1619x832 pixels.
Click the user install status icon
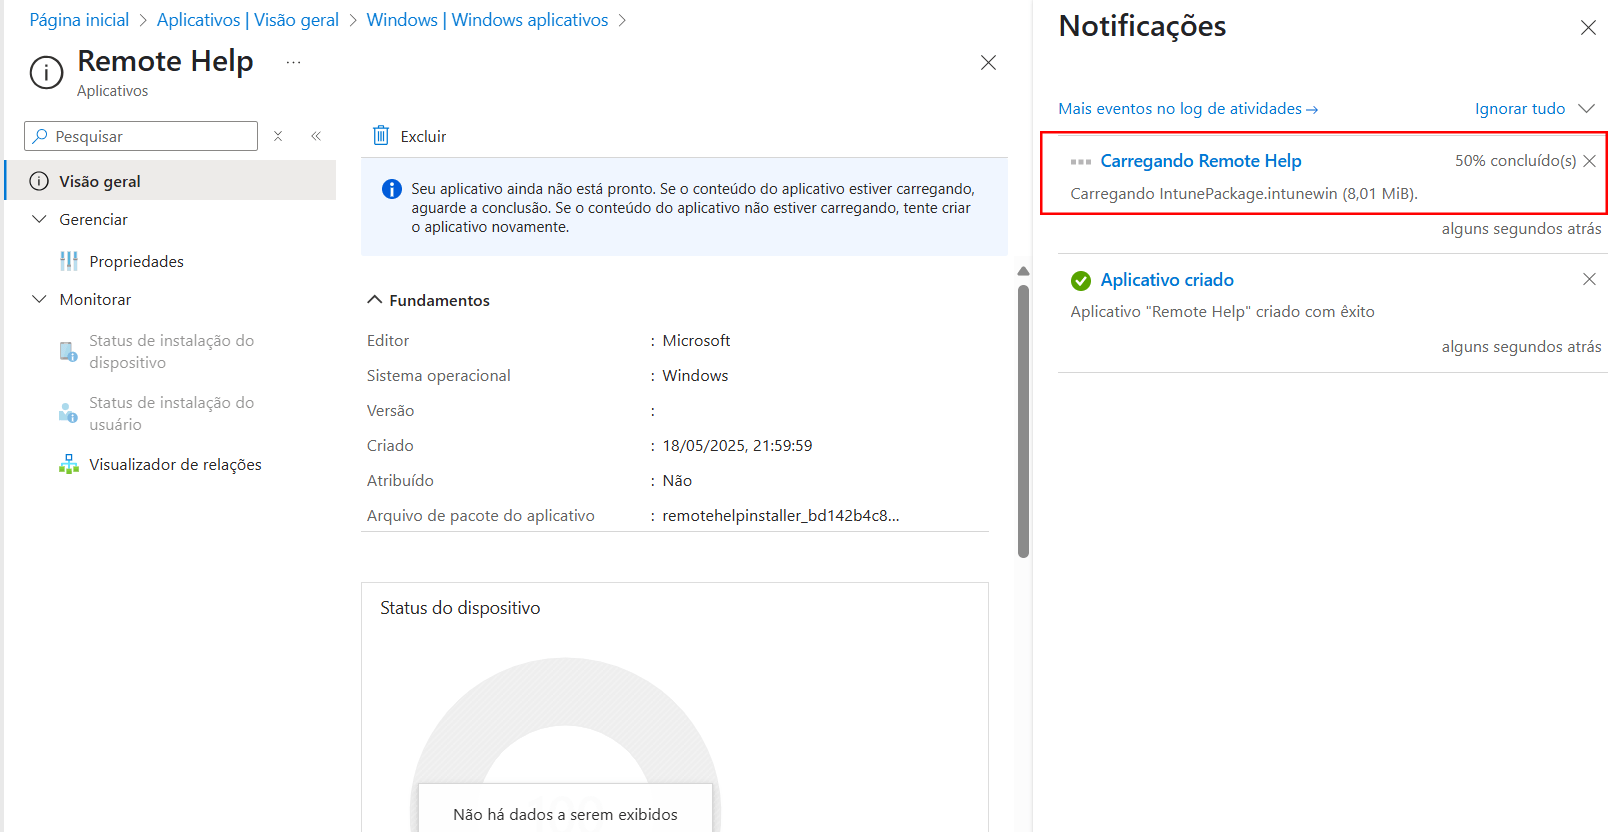click(68, 413)
